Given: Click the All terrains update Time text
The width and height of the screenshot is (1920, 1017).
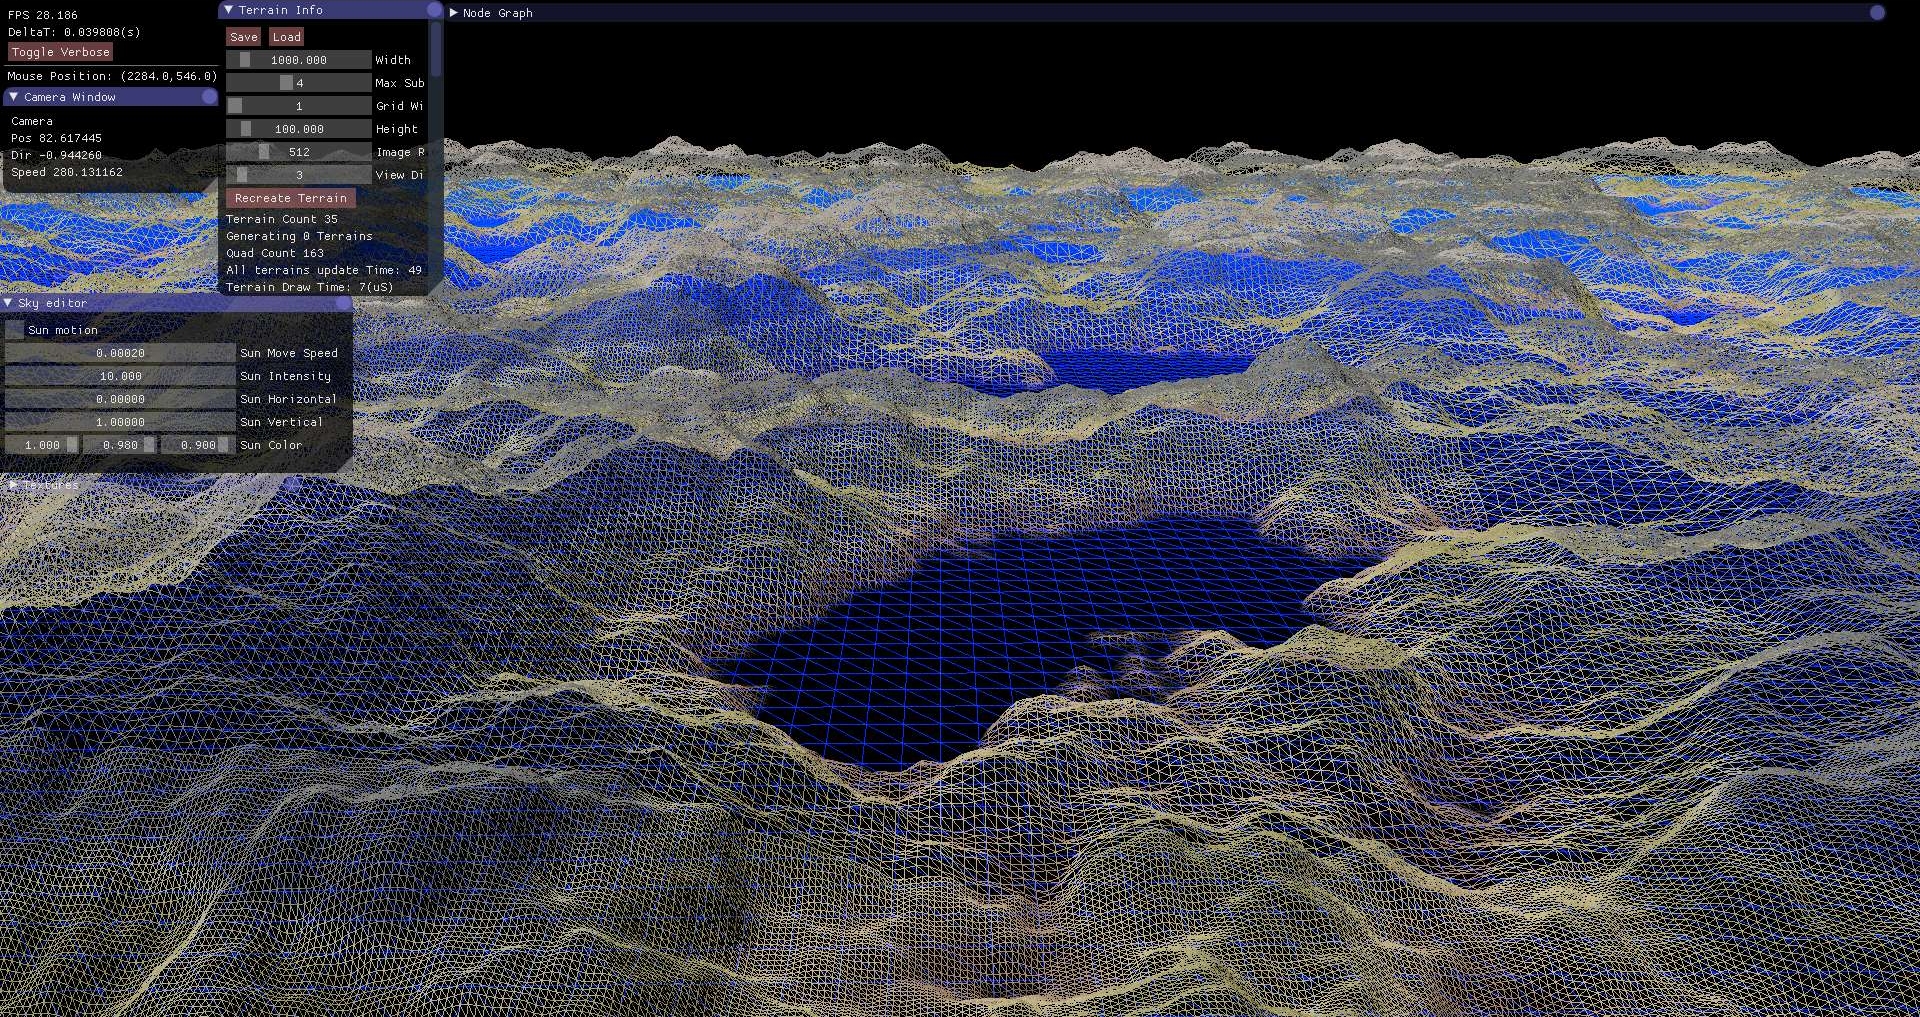Looking at the screenshot, I should (324, 270).
